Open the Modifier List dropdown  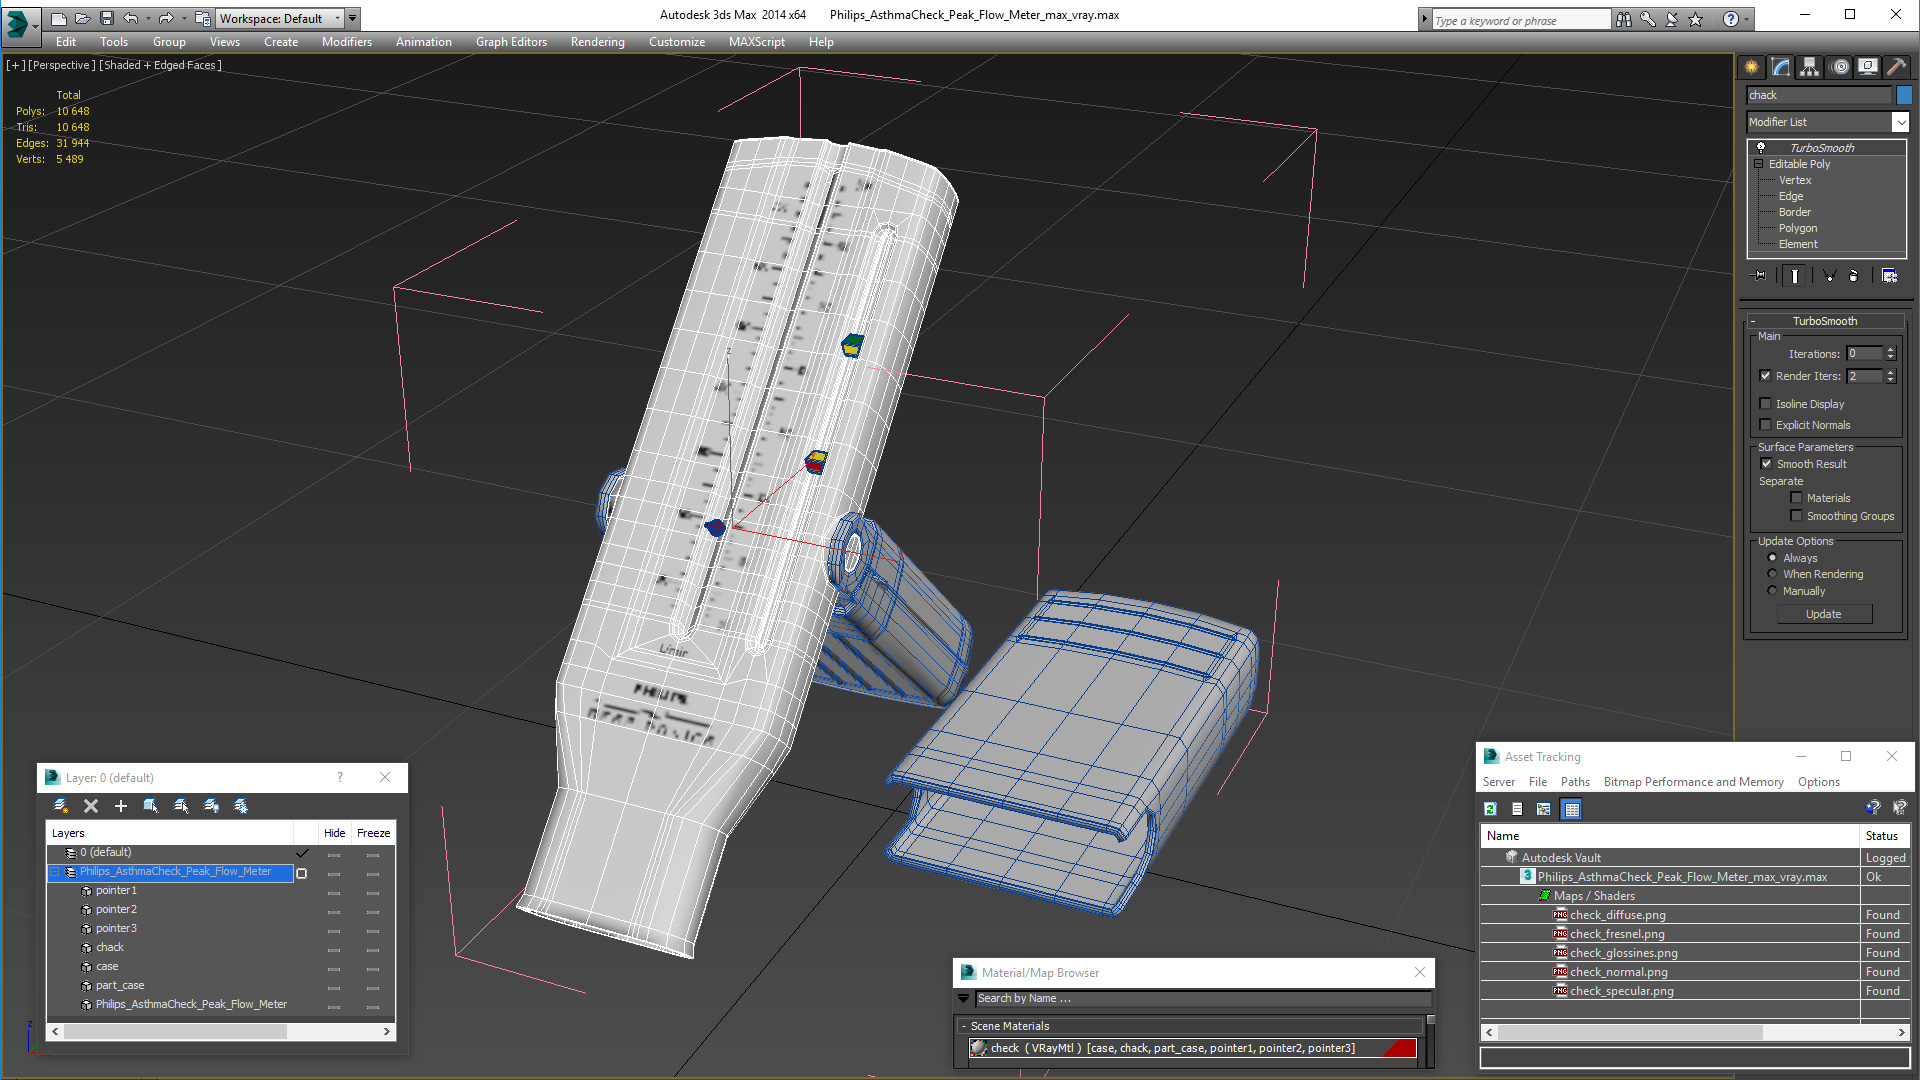click(1900, 122)
